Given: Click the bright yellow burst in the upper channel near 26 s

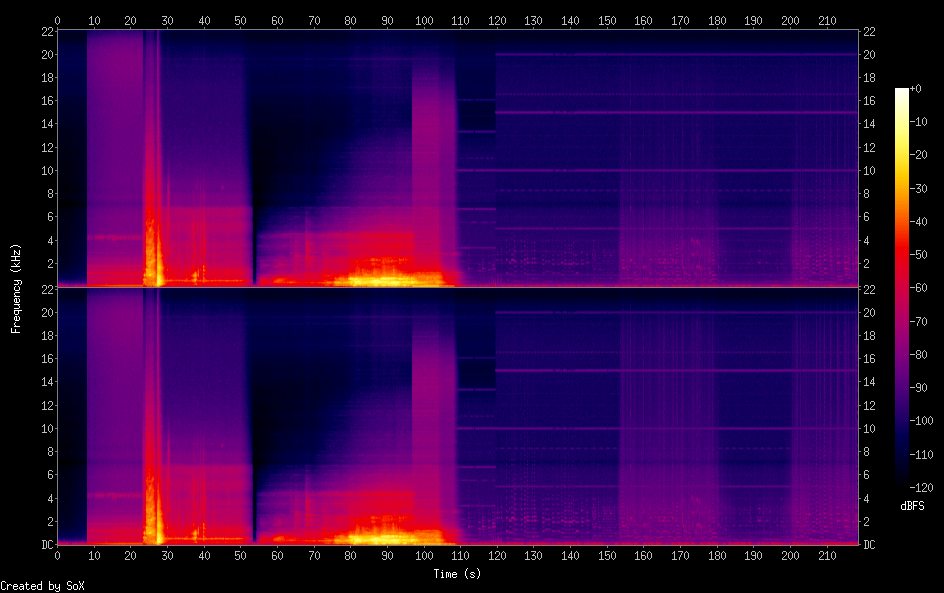Looking at the screenshot, I should pyautogui.click(x=153, y=262).
